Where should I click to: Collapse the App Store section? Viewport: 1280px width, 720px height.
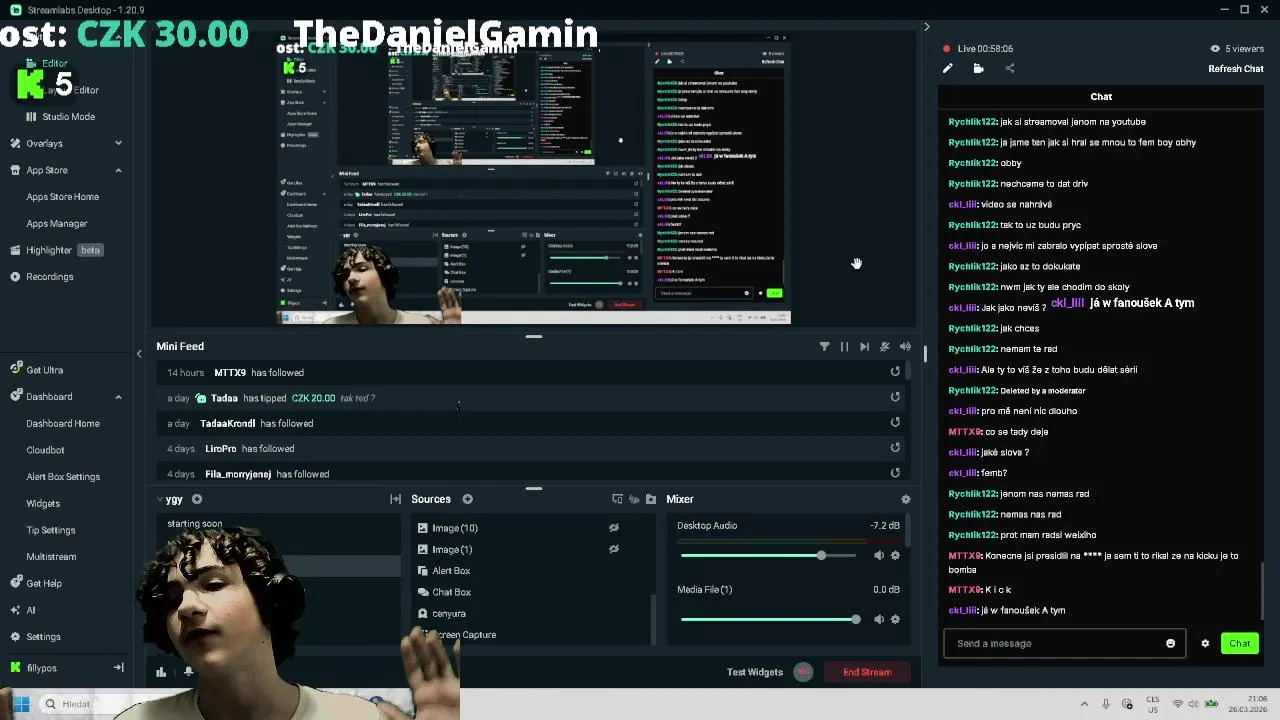pyautogui.click(x=118, y=170)
